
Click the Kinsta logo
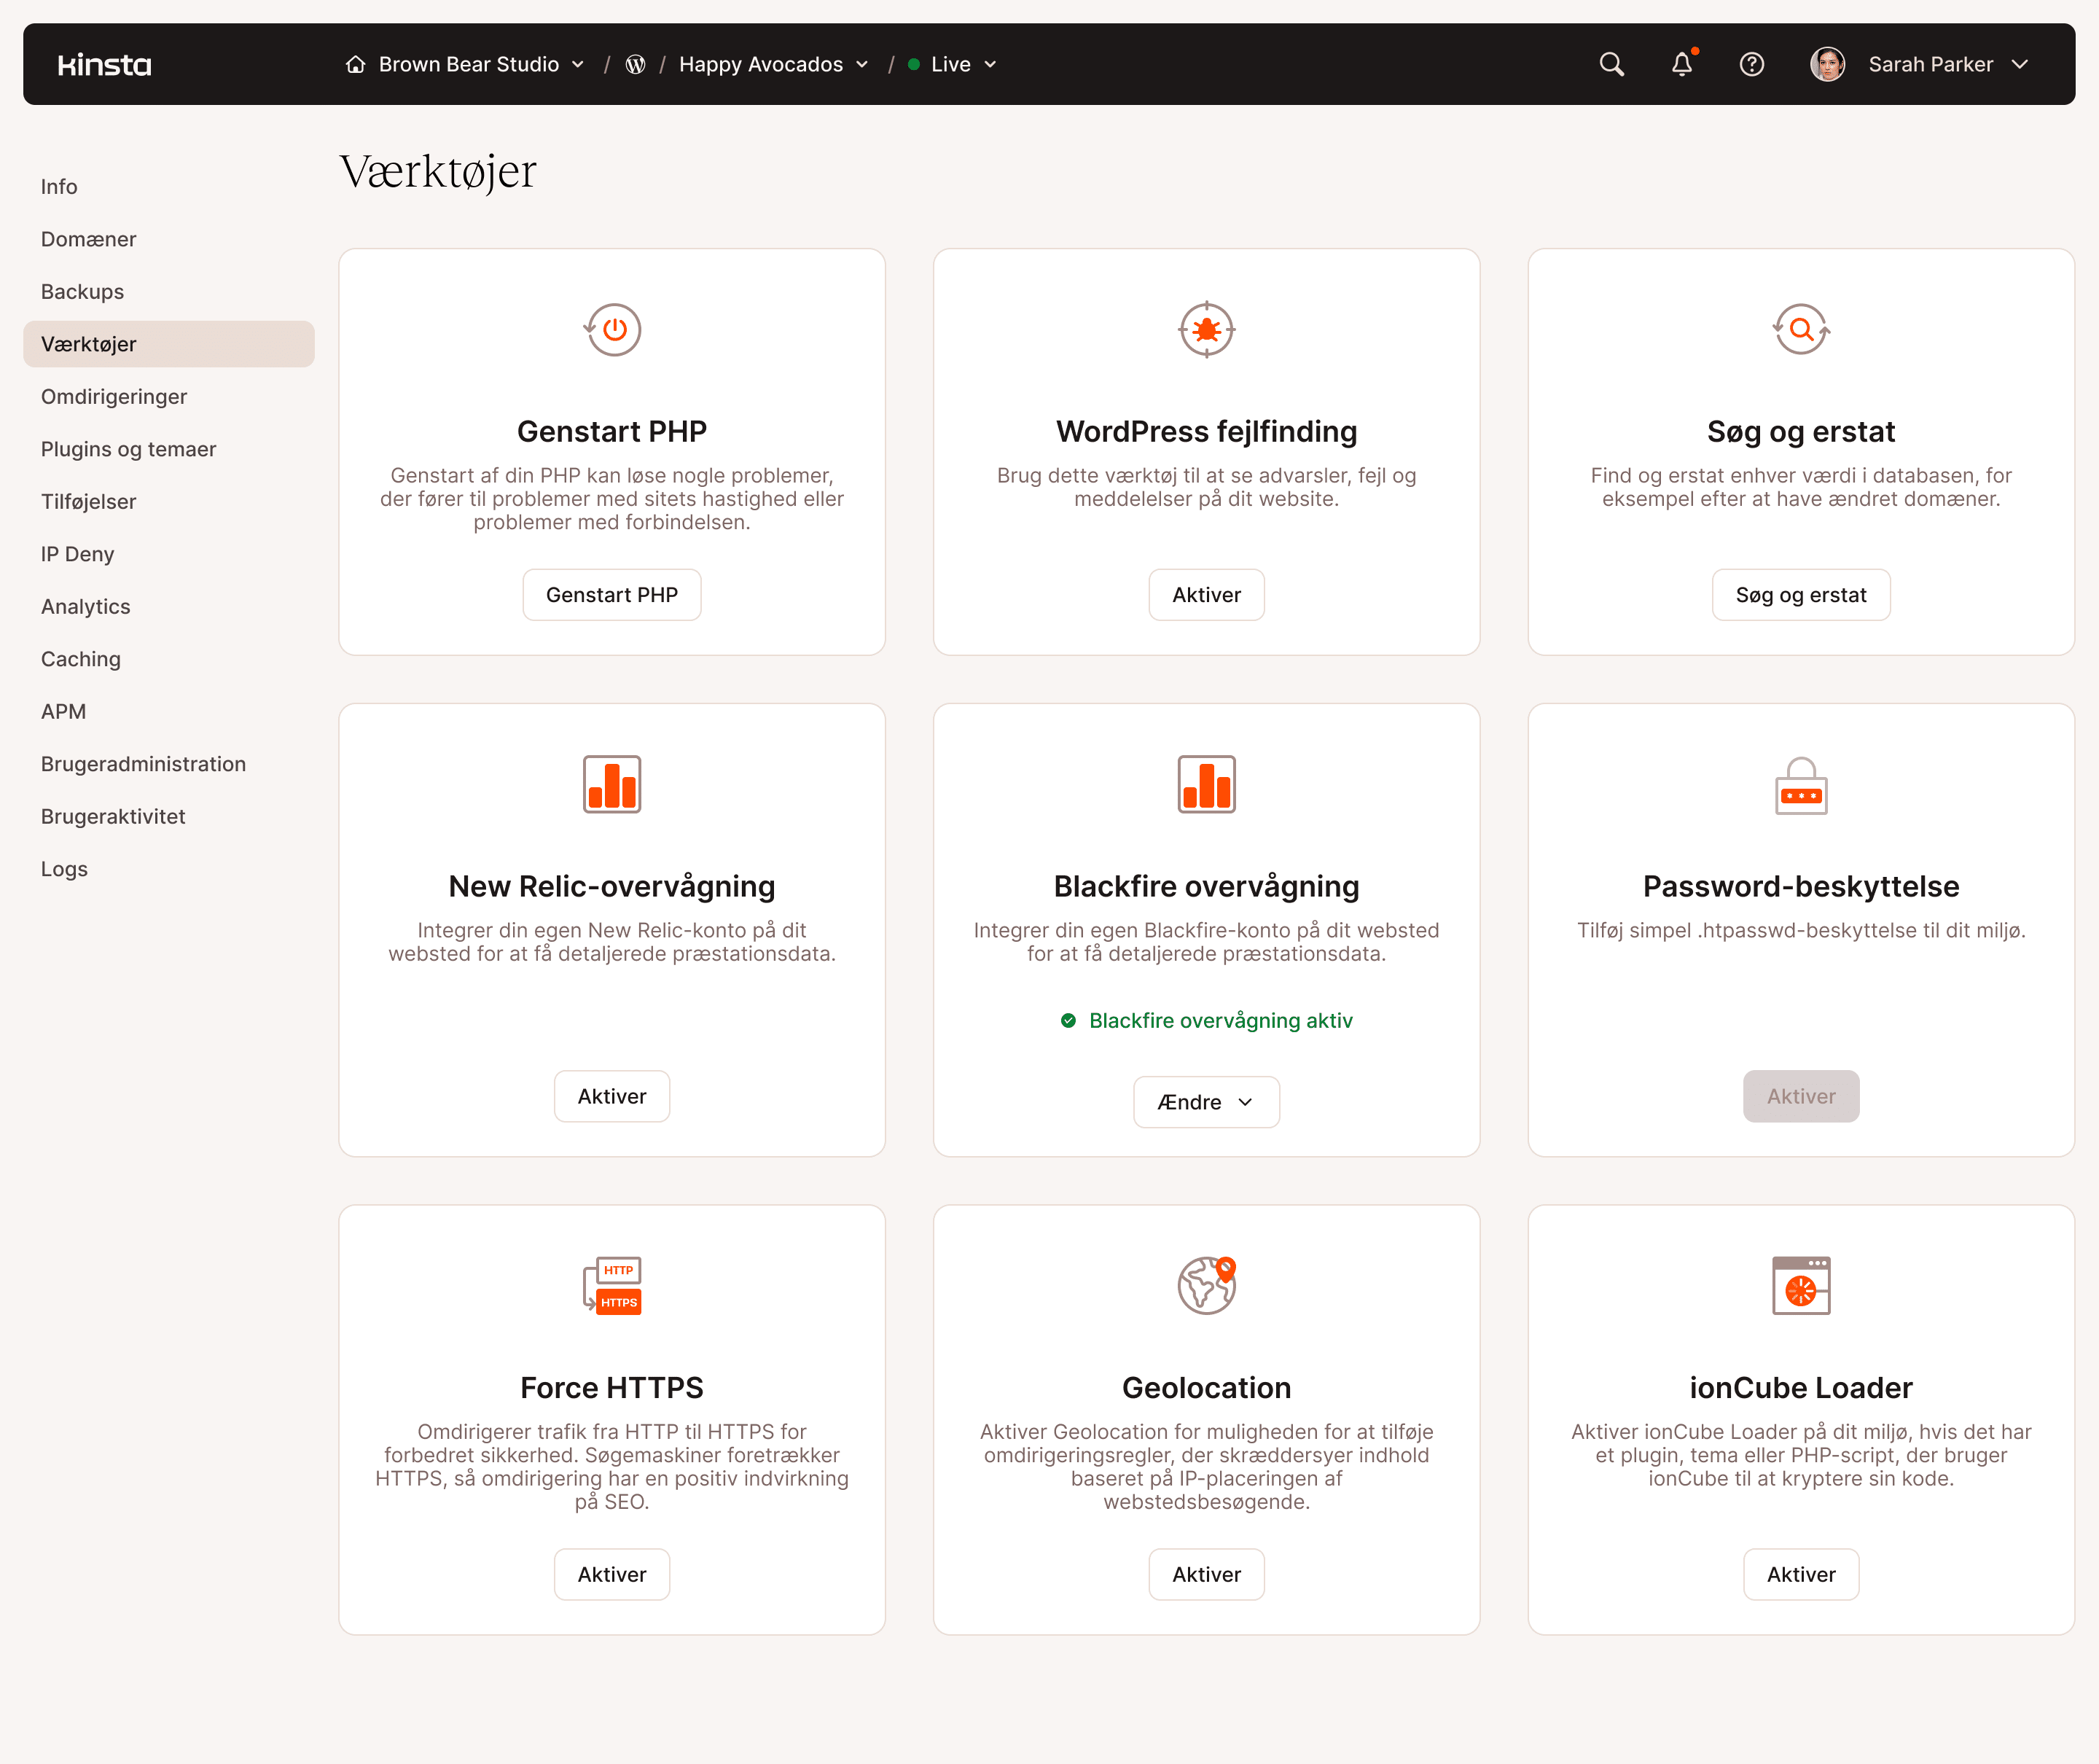coord(104,64)
